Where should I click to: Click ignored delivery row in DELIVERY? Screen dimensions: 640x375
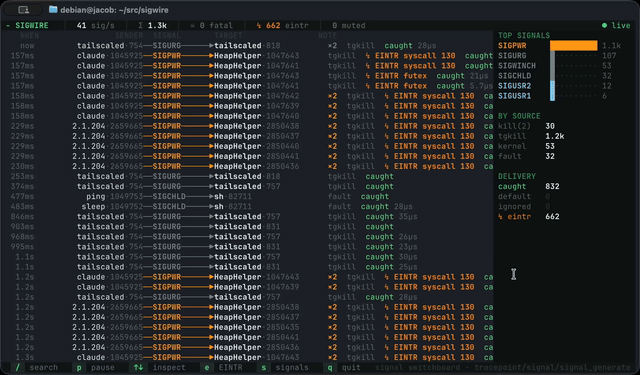click(524, 206)
